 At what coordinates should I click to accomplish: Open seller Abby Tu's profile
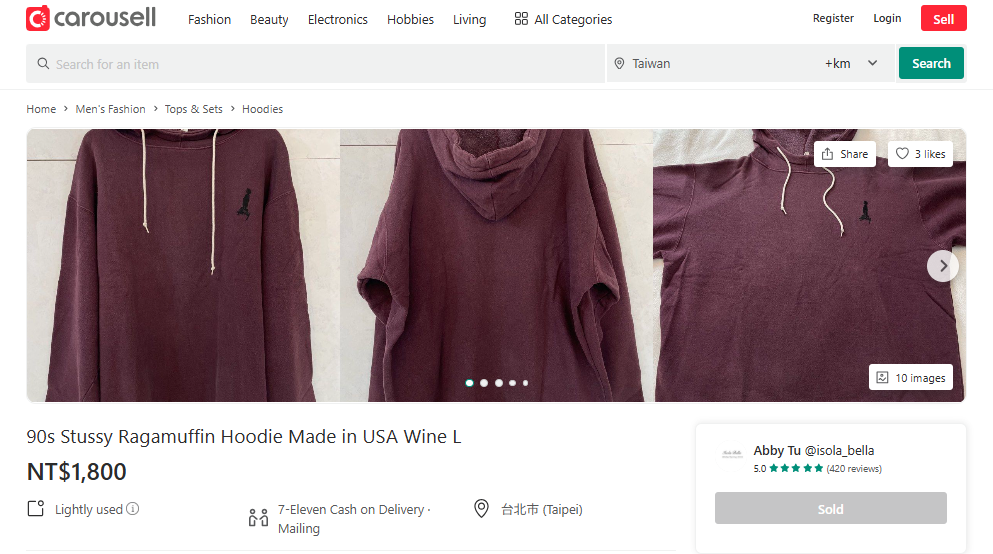click(813, 450)
